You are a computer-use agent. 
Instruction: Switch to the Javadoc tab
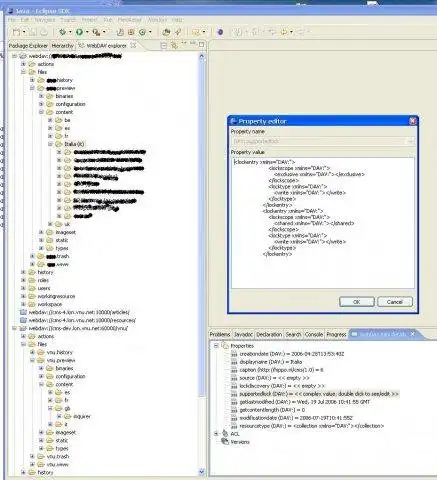click(x=243, y=334)
